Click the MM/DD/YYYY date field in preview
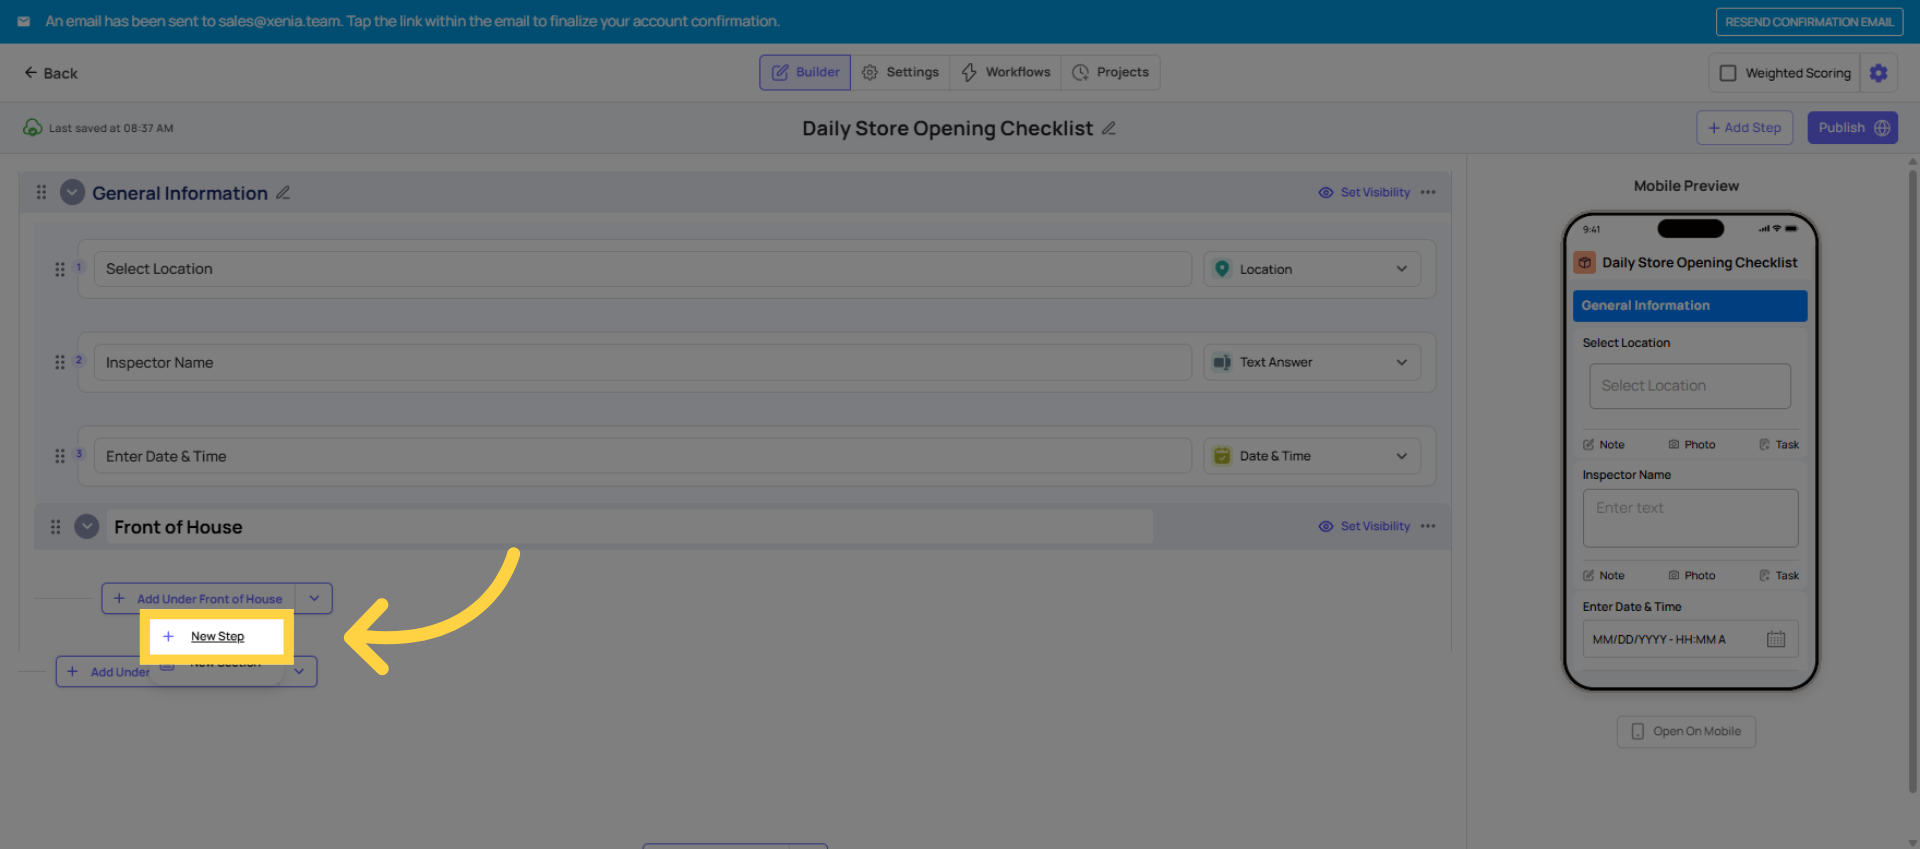 pyautogui.click(x=1690, y=639)
